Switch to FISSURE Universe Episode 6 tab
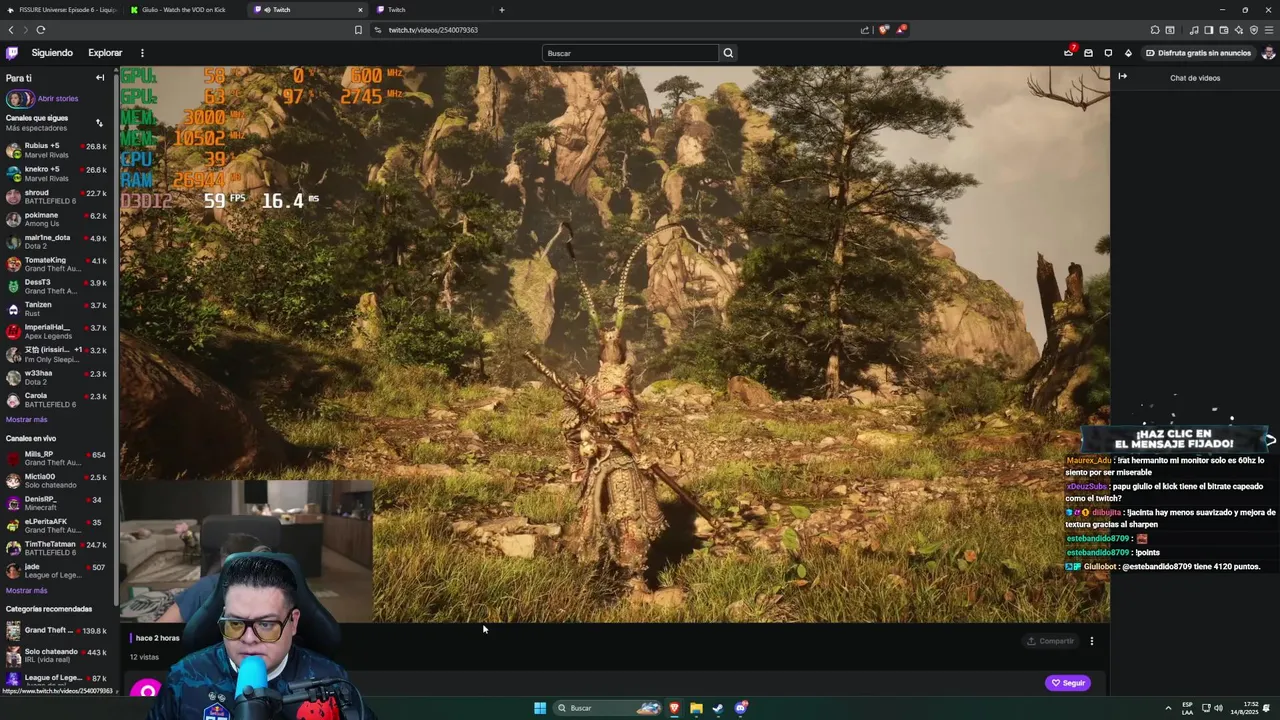The width and height of the screenshot is (1280, 720). 62,10
